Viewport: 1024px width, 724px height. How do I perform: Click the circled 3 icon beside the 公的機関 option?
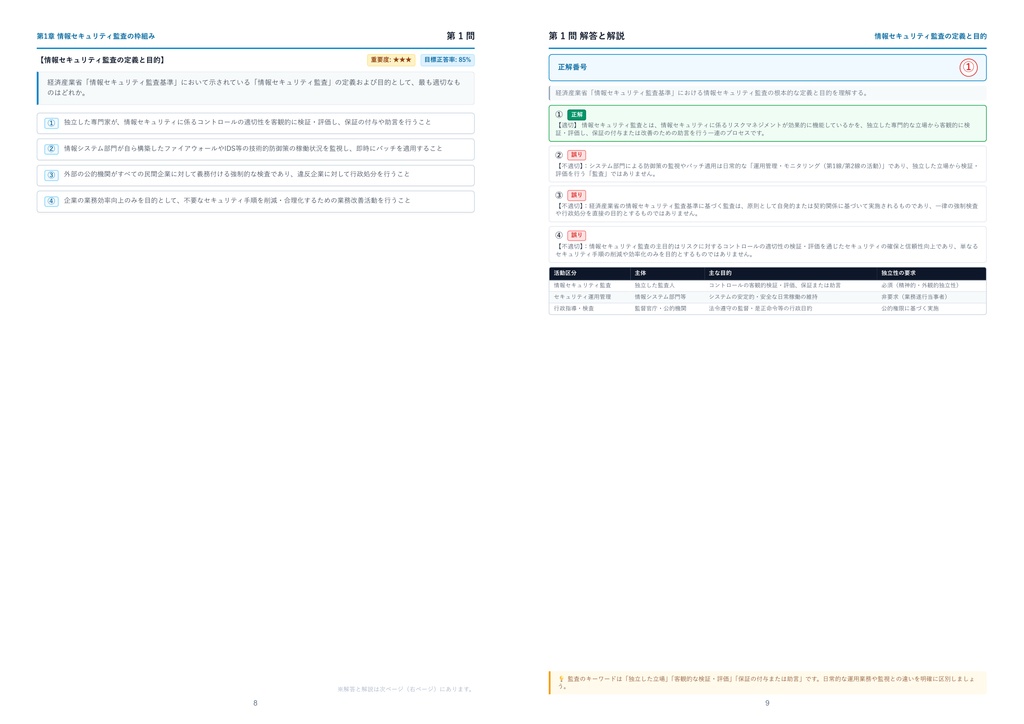(52, 175)
